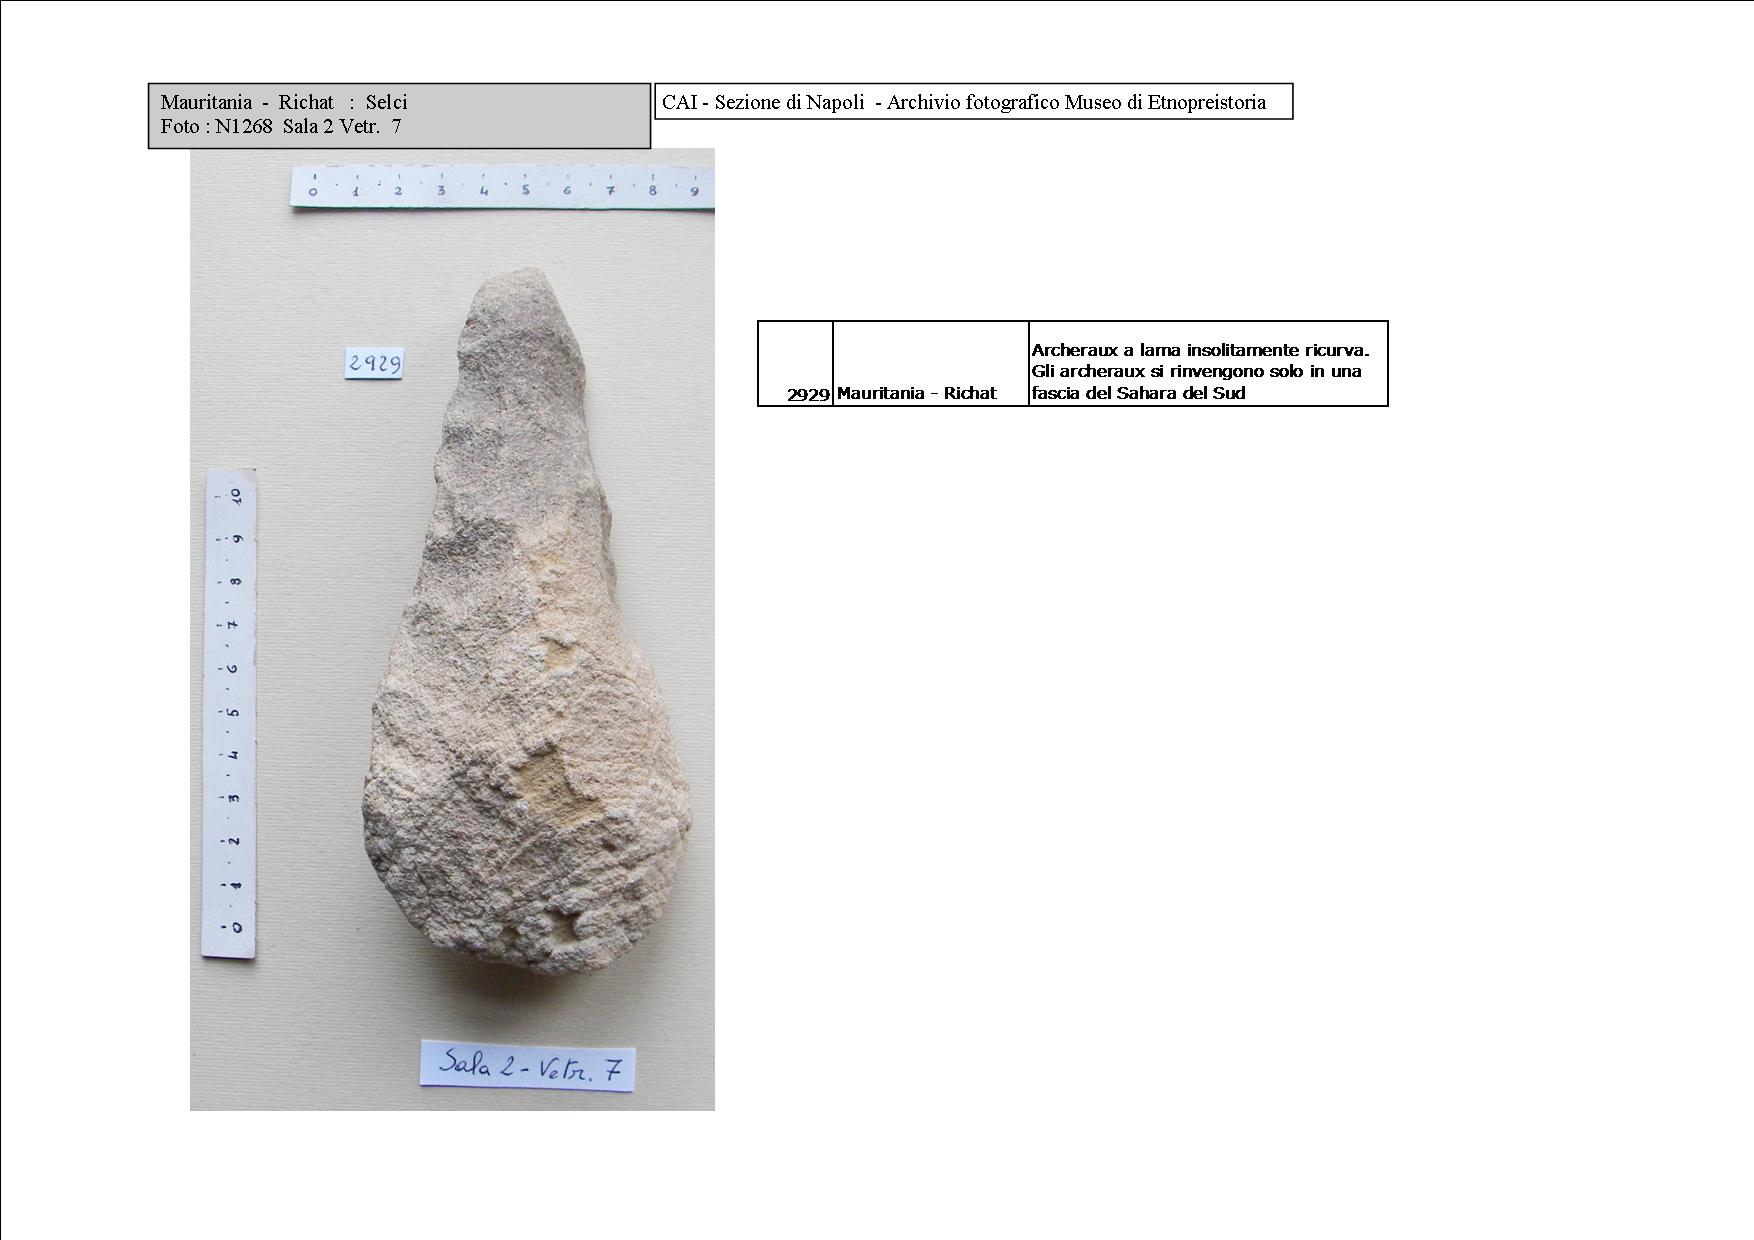Click the stone artifact in the photo
This screenshot has width=1754, height=1240.
(526, 622)
